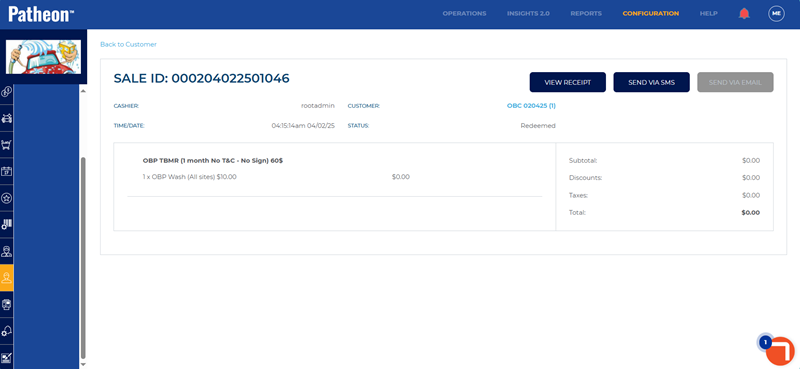Open the calendar sidebar icon

pos(7,171)
